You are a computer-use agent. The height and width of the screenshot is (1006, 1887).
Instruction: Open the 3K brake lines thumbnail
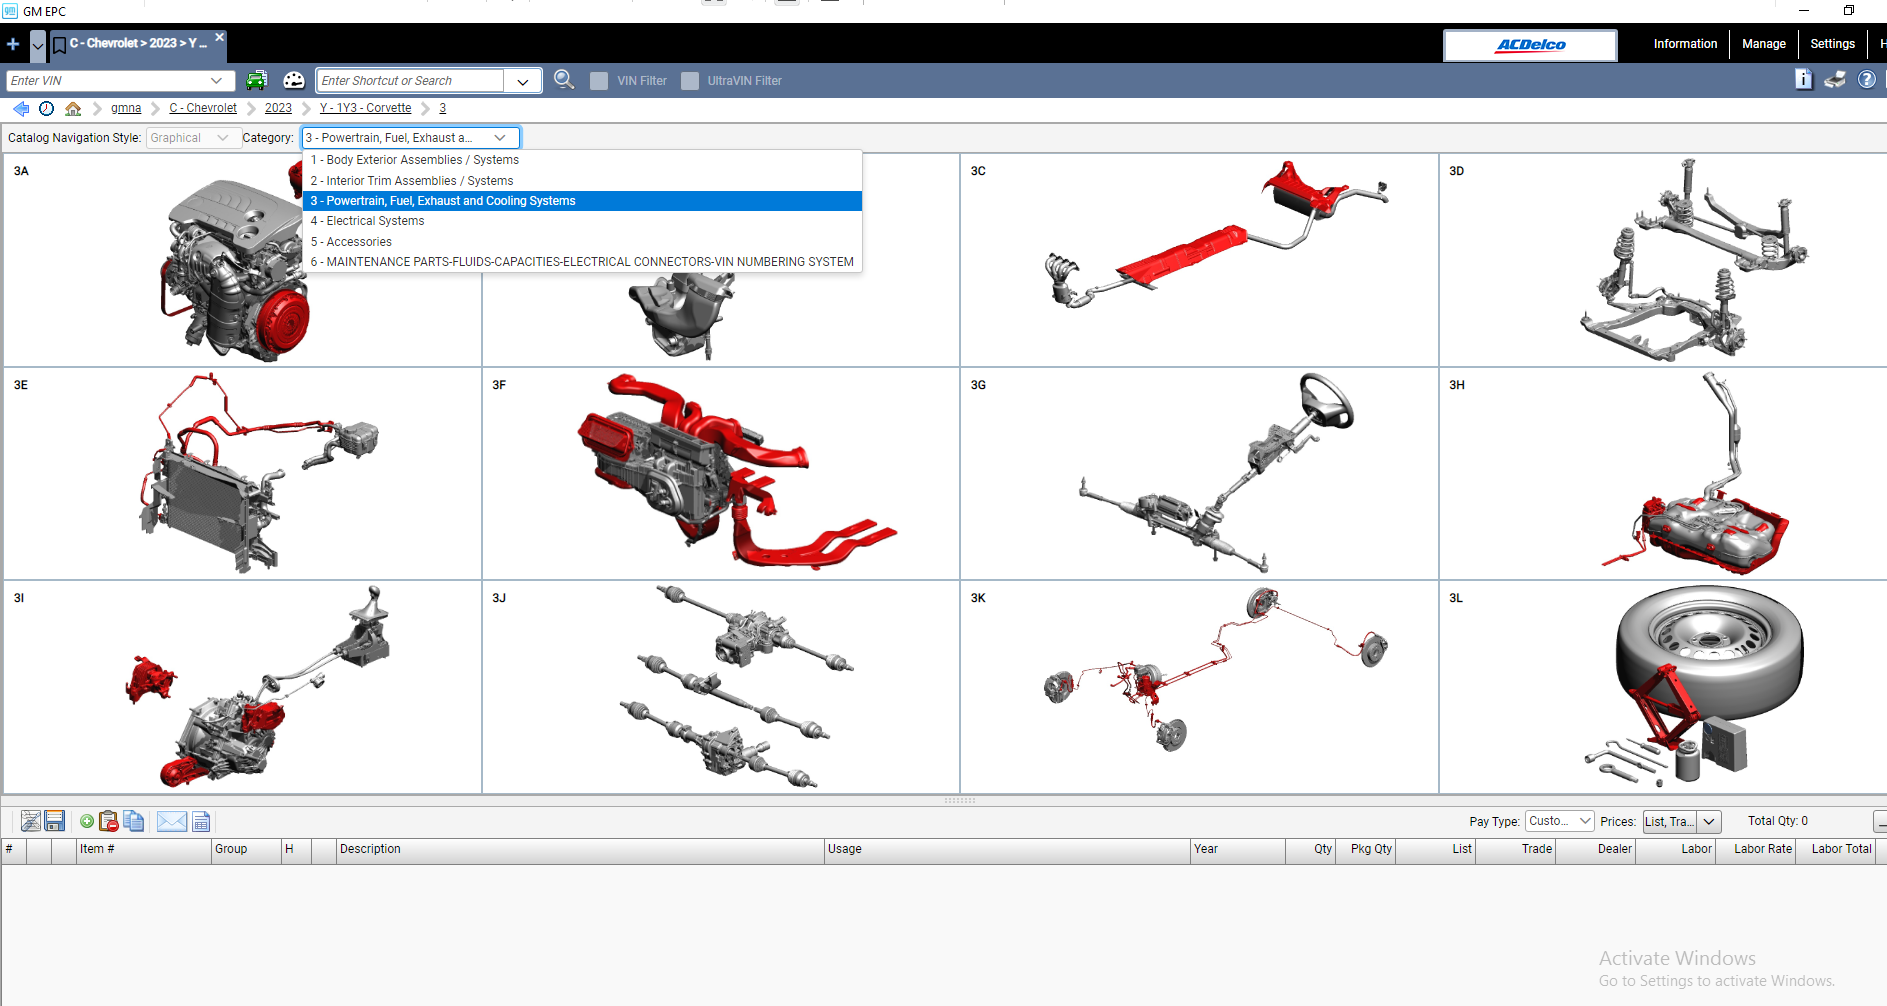click(x=1199, y=687)
